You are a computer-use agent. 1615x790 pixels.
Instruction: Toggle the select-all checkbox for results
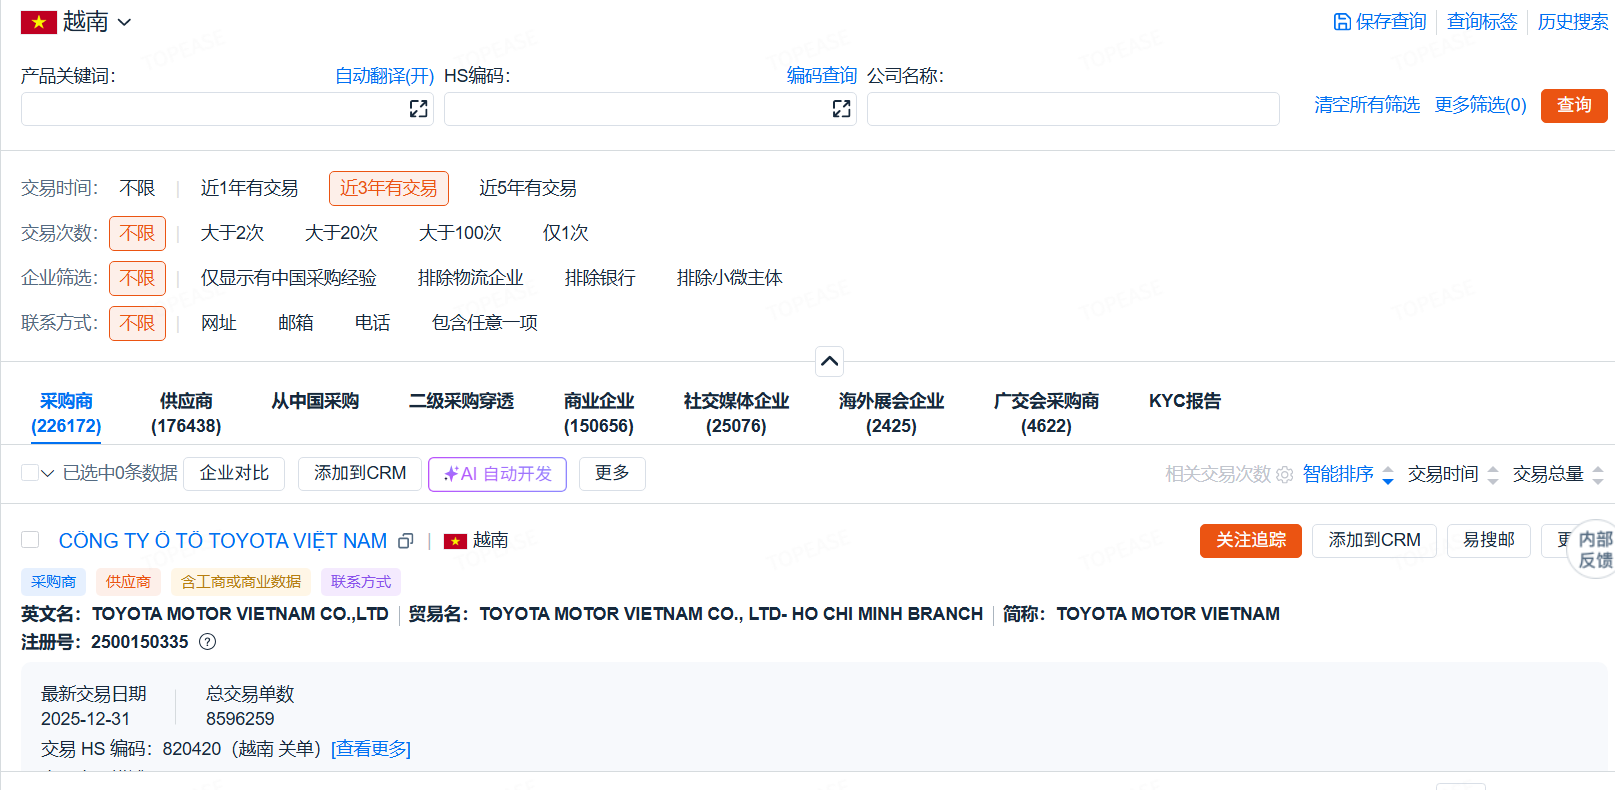click(29, 473)
